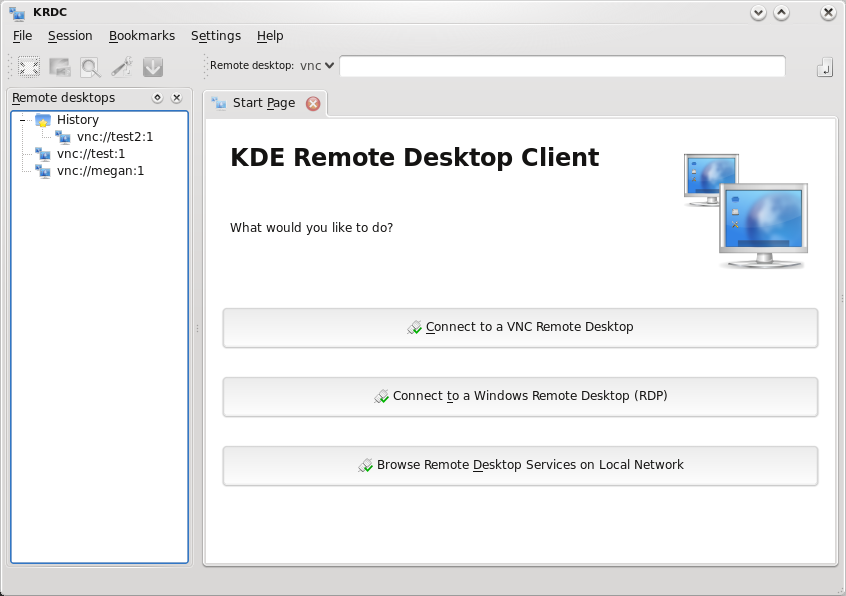Close the Start Page tab
Image resolution: width=846 pixels, height=596 pixels.
(313, 104)
